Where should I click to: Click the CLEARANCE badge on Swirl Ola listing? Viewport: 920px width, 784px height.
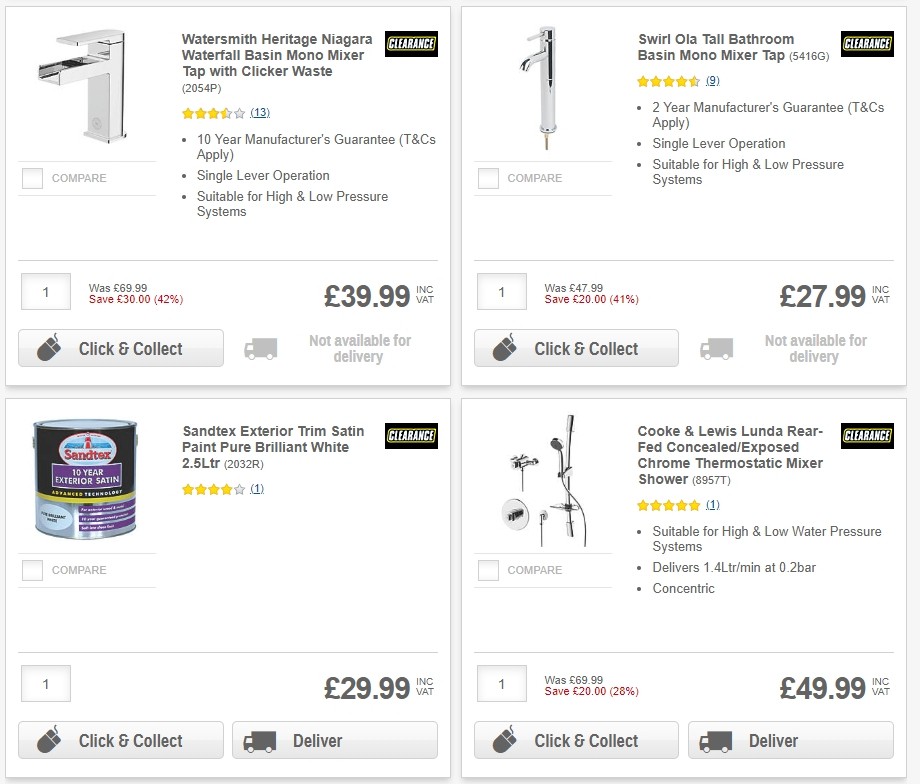(867, 44)
